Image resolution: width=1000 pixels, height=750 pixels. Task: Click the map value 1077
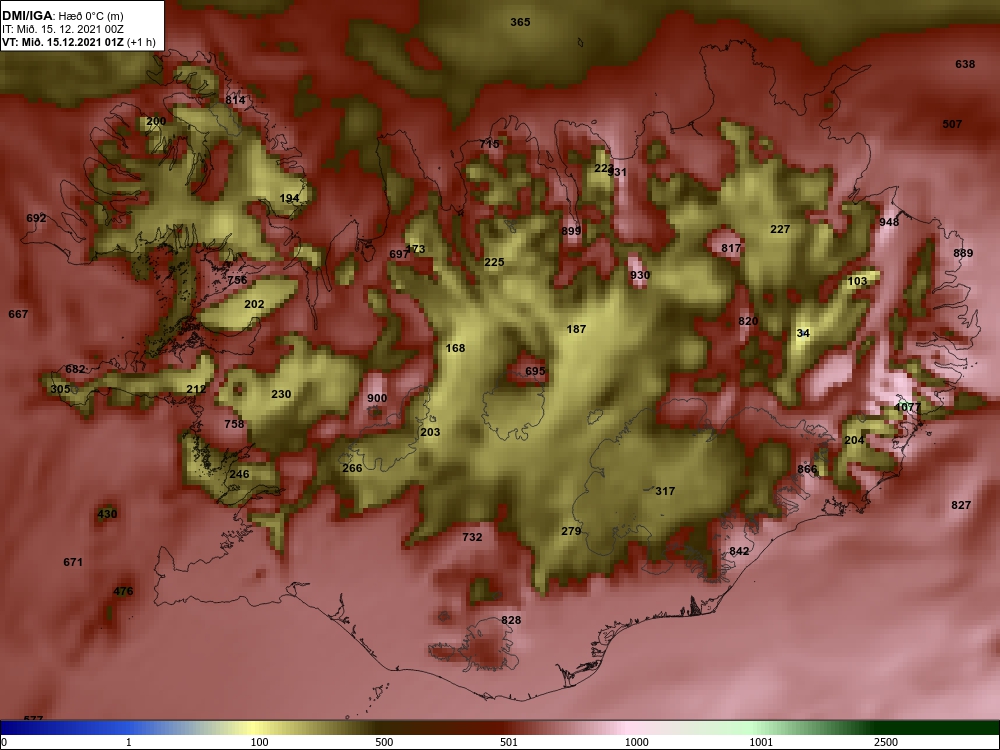coord(908,408)
